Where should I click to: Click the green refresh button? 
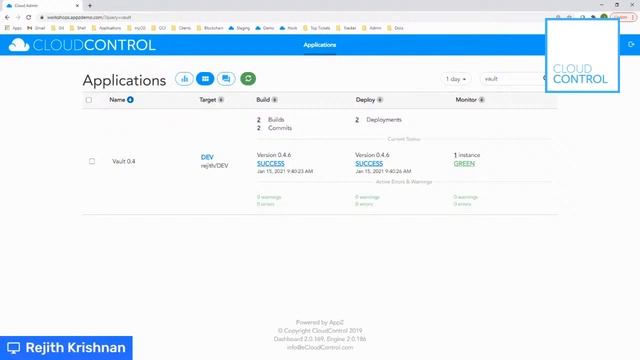coord(248,78)
